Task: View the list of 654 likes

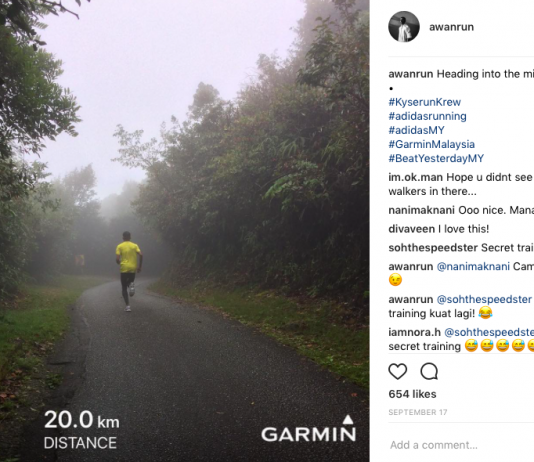Action: click(412, 394)
